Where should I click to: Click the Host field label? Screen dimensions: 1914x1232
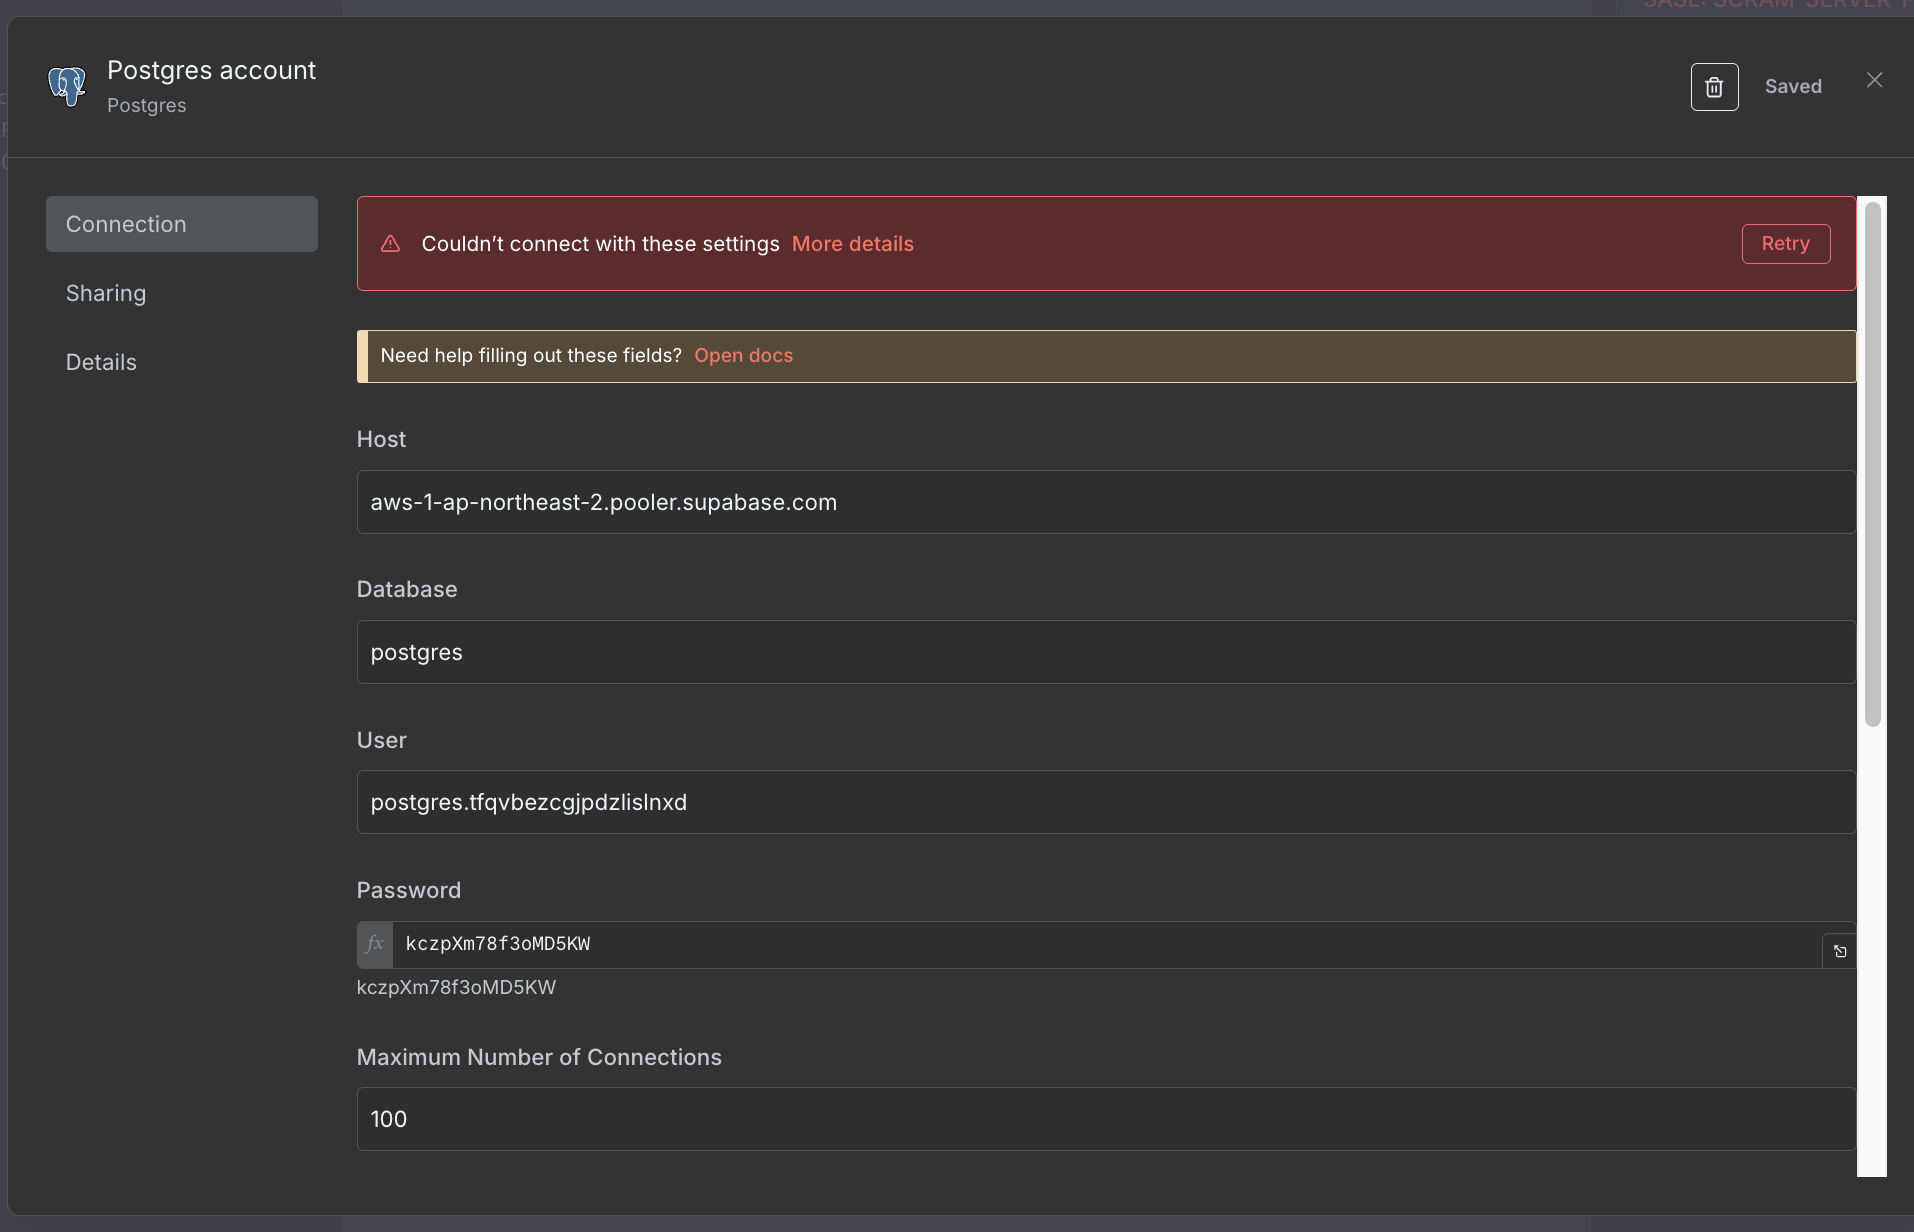click(381, 439)
